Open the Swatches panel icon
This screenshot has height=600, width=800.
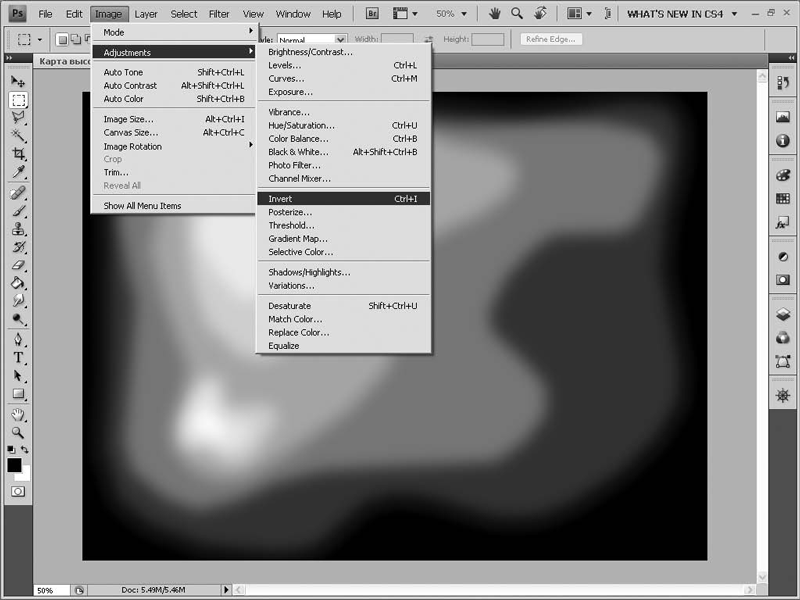pos(783,198)
